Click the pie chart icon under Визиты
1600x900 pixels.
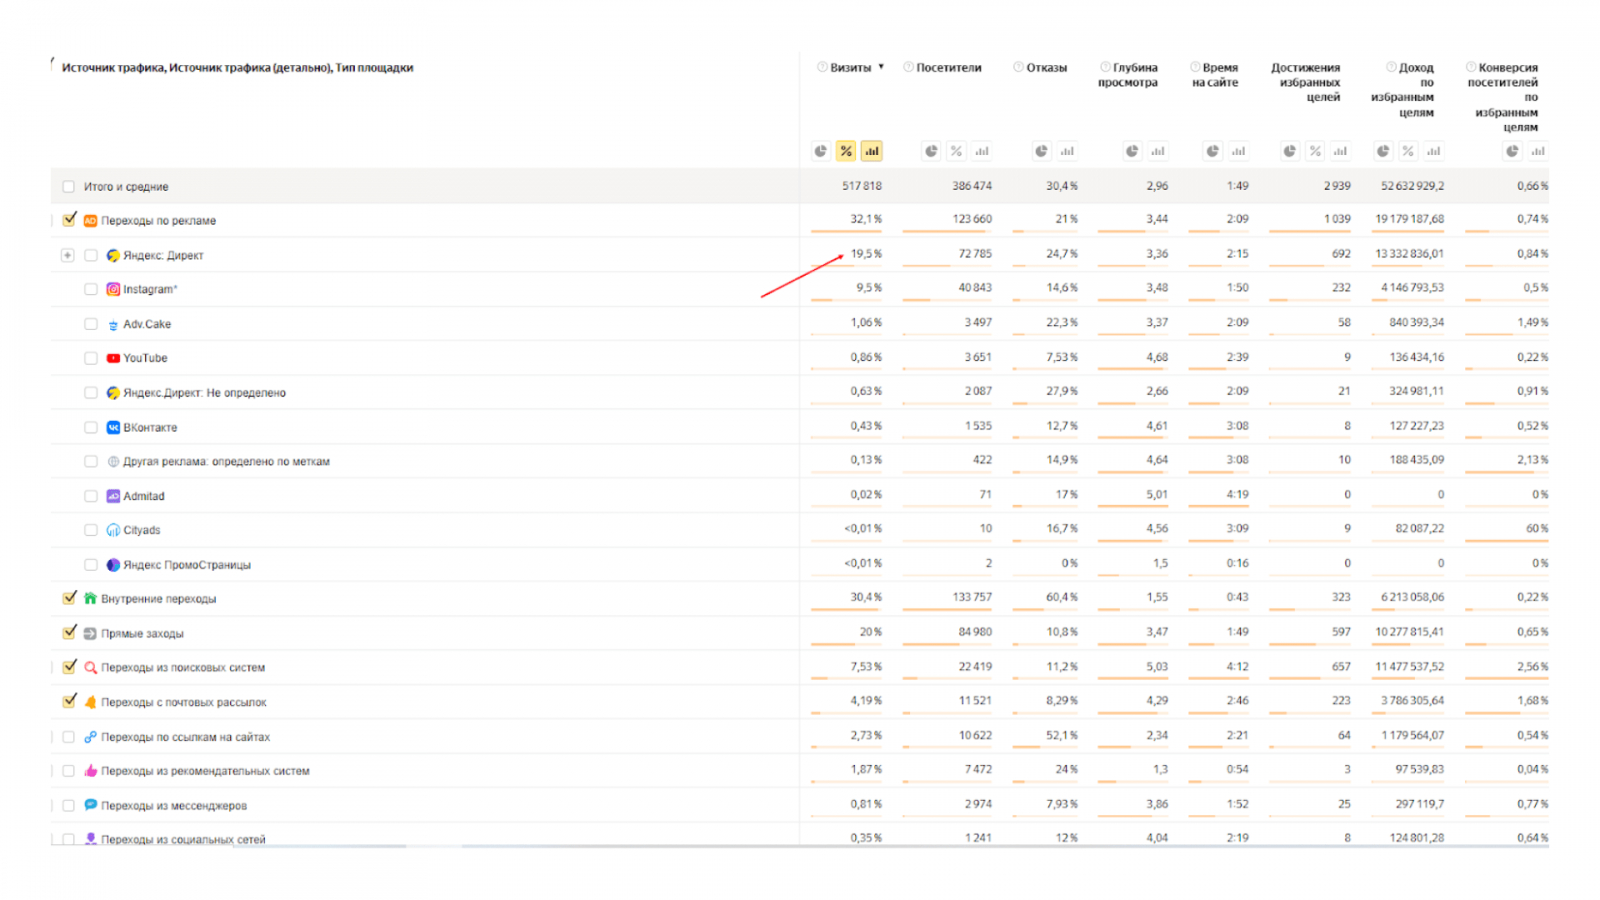820,151
